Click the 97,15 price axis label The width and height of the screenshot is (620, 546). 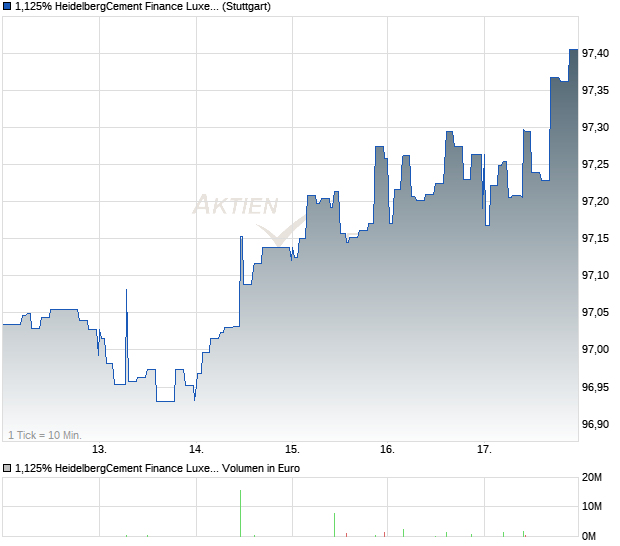click(595, 238)
